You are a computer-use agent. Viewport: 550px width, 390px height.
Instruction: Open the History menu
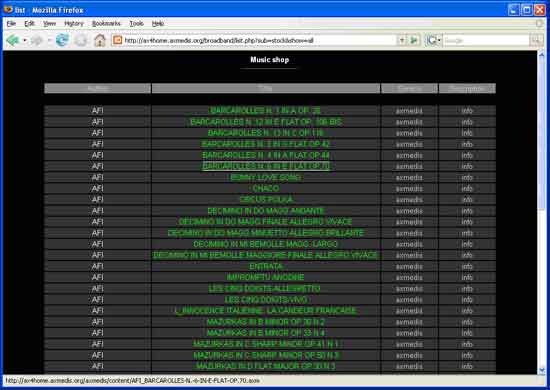click(x=74, y=23)
